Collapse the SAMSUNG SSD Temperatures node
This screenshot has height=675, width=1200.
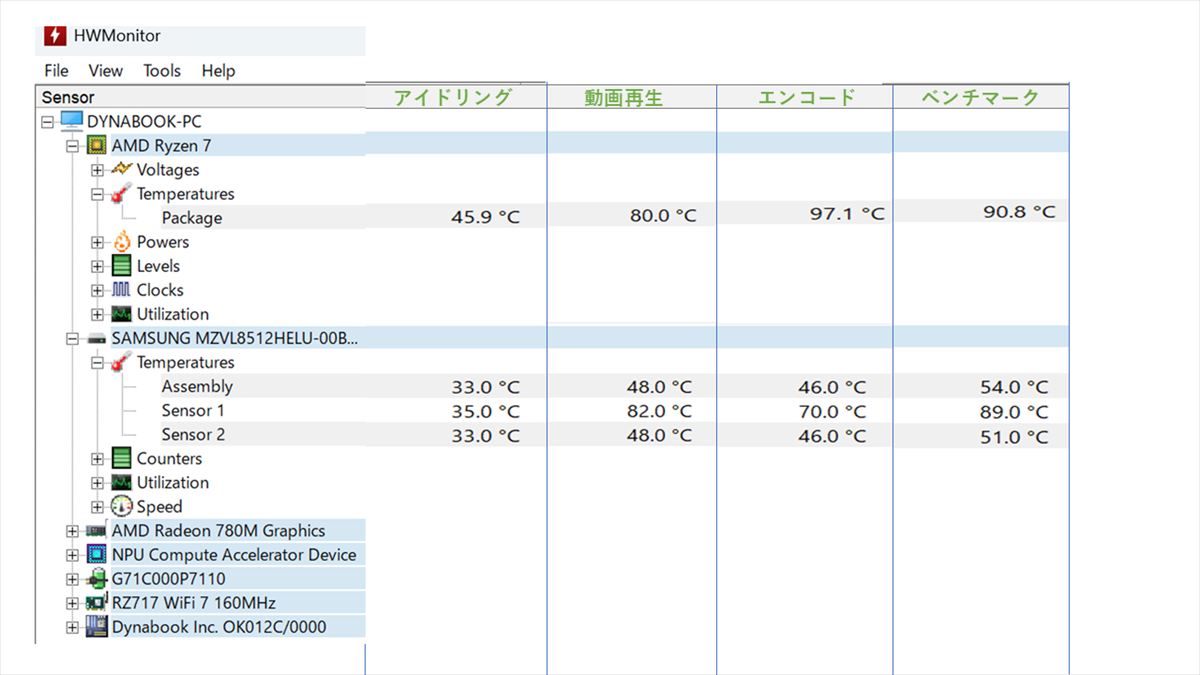point(97,363)
